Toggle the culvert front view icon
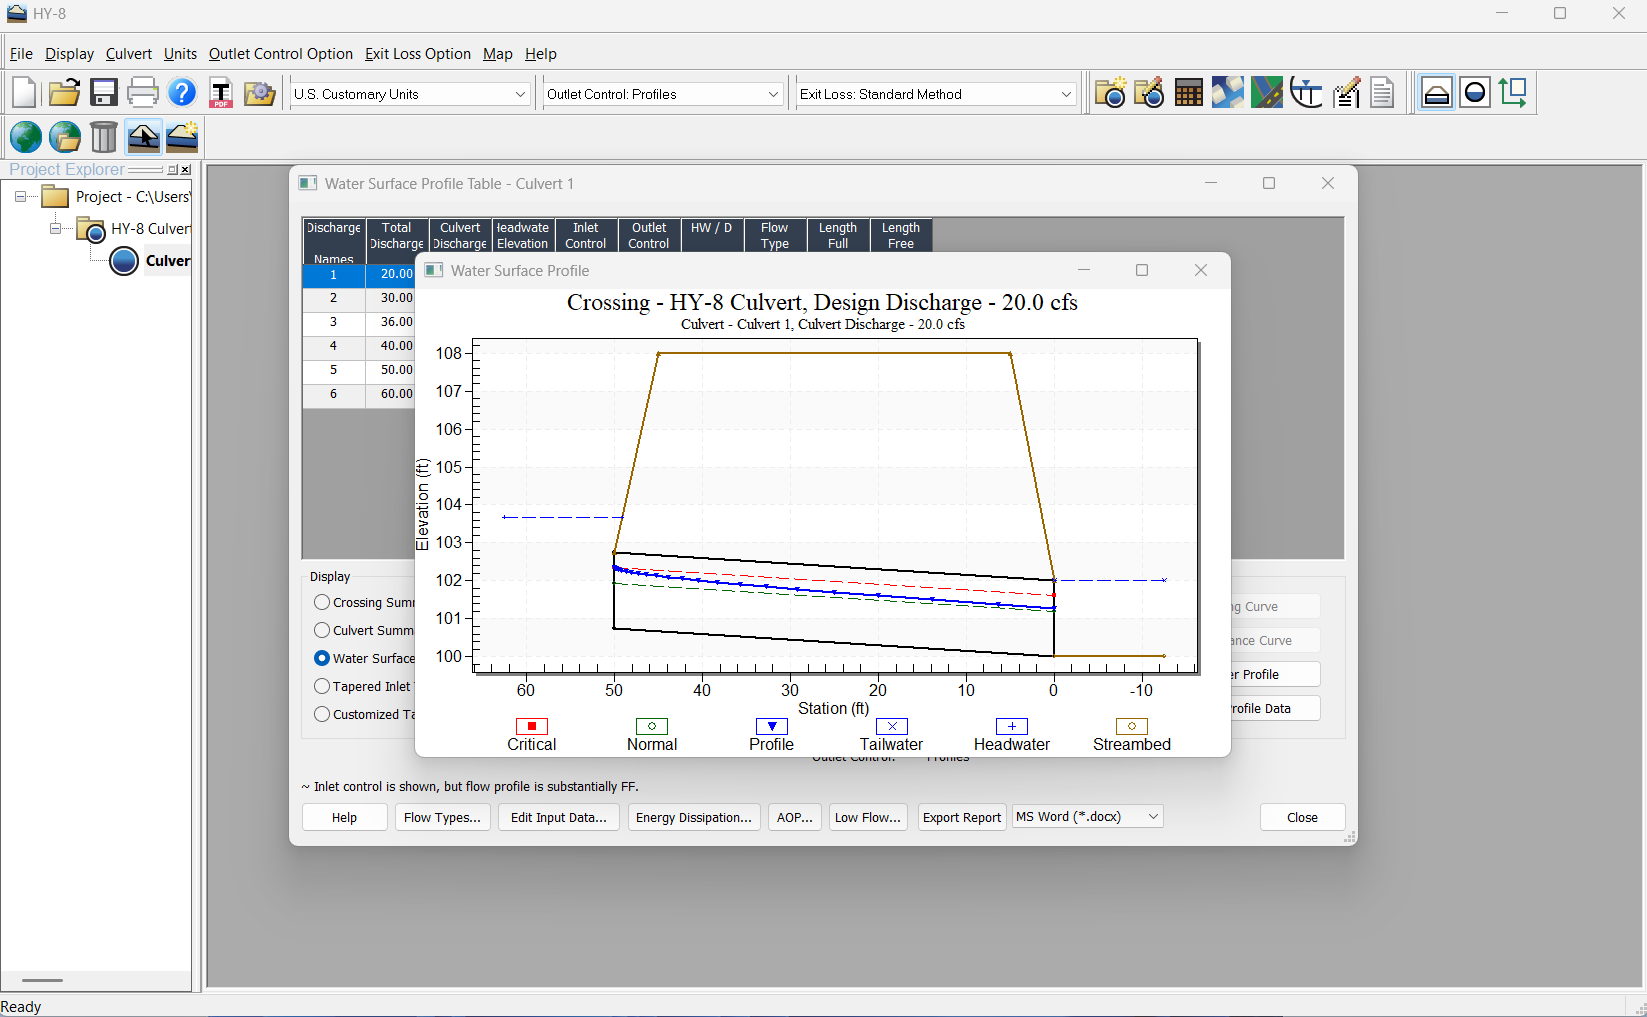Screen dimensions: 1647x1017 1436,93
